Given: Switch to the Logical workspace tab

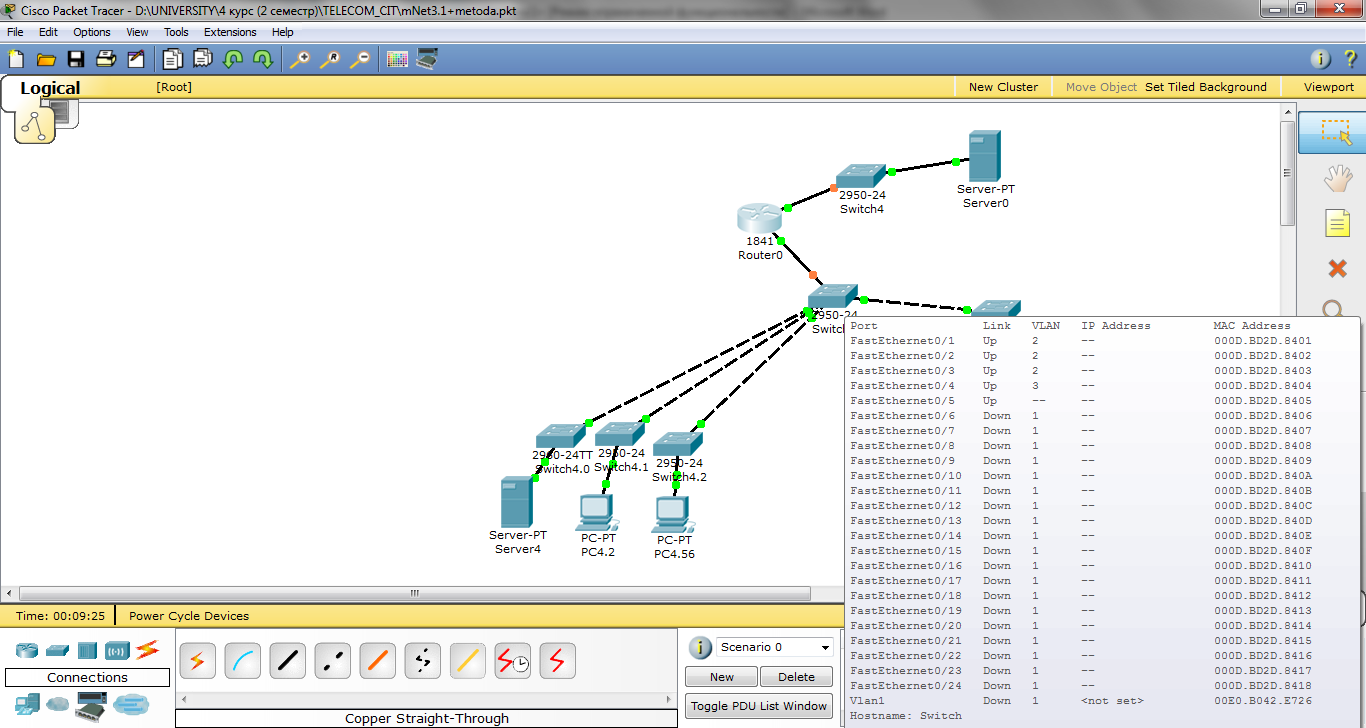Looking at the screenshot, I should tap(50, 88).
